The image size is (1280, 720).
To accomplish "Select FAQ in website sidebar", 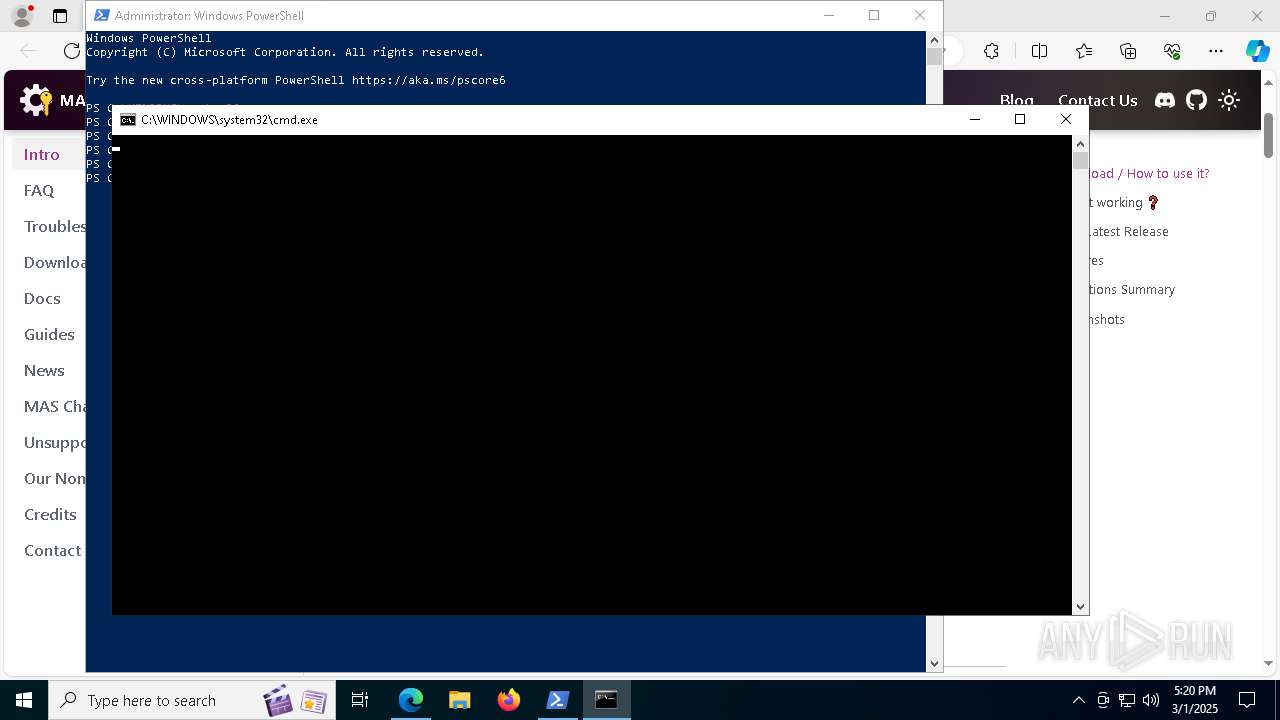I will [x=39, y=190].
